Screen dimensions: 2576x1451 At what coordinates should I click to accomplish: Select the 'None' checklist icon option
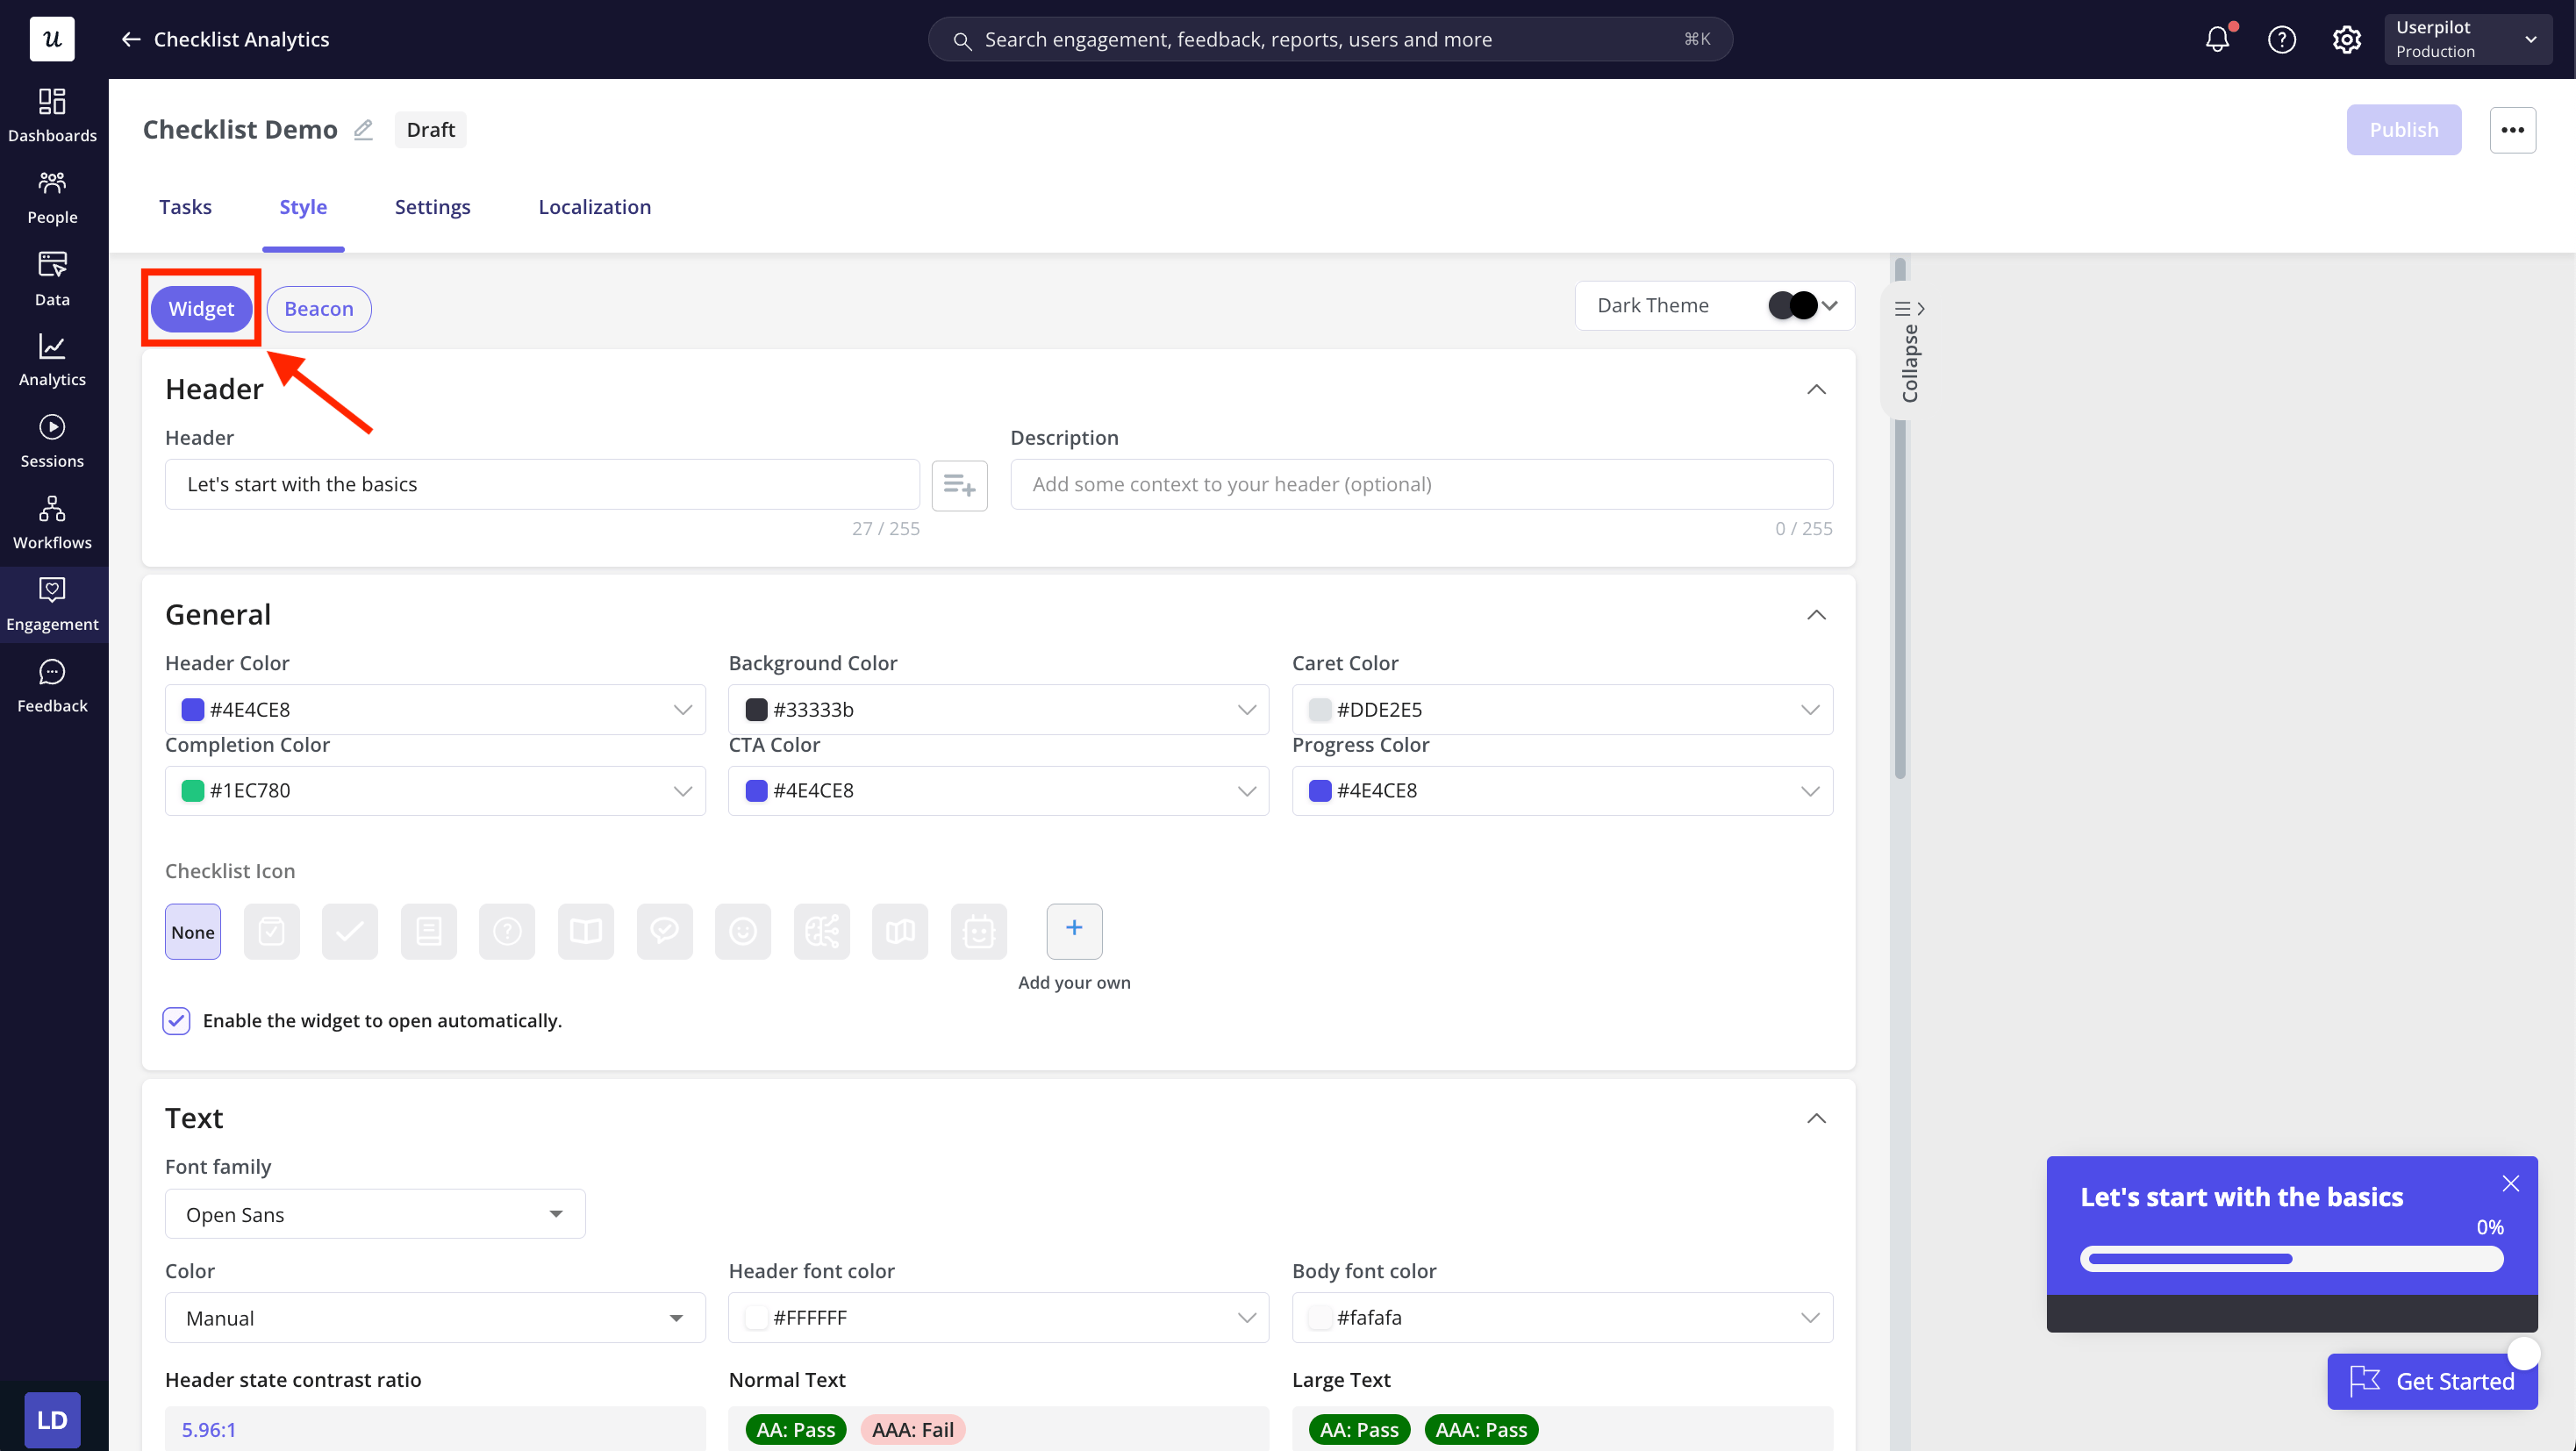(x=193, y=932)
